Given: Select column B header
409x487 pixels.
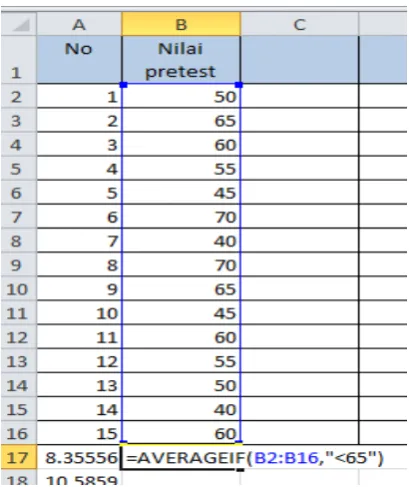Looking at the screenshot, I should pyautogui.click(x=181, y=24).
